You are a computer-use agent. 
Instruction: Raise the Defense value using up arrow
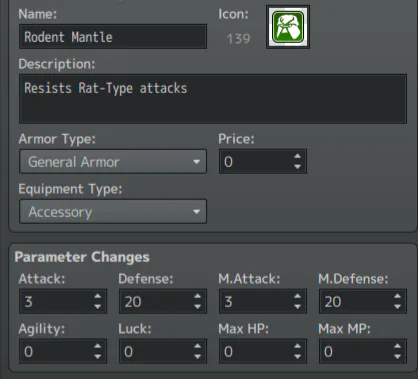(x=197, y=296)
